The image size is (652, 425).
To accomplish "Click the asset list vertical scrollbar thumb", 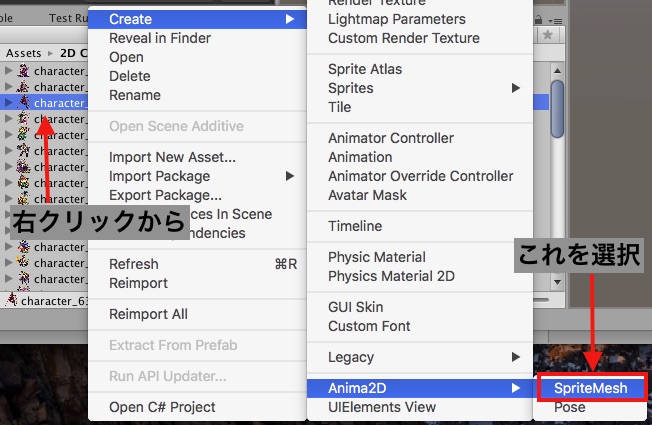I will click(557, 109).
